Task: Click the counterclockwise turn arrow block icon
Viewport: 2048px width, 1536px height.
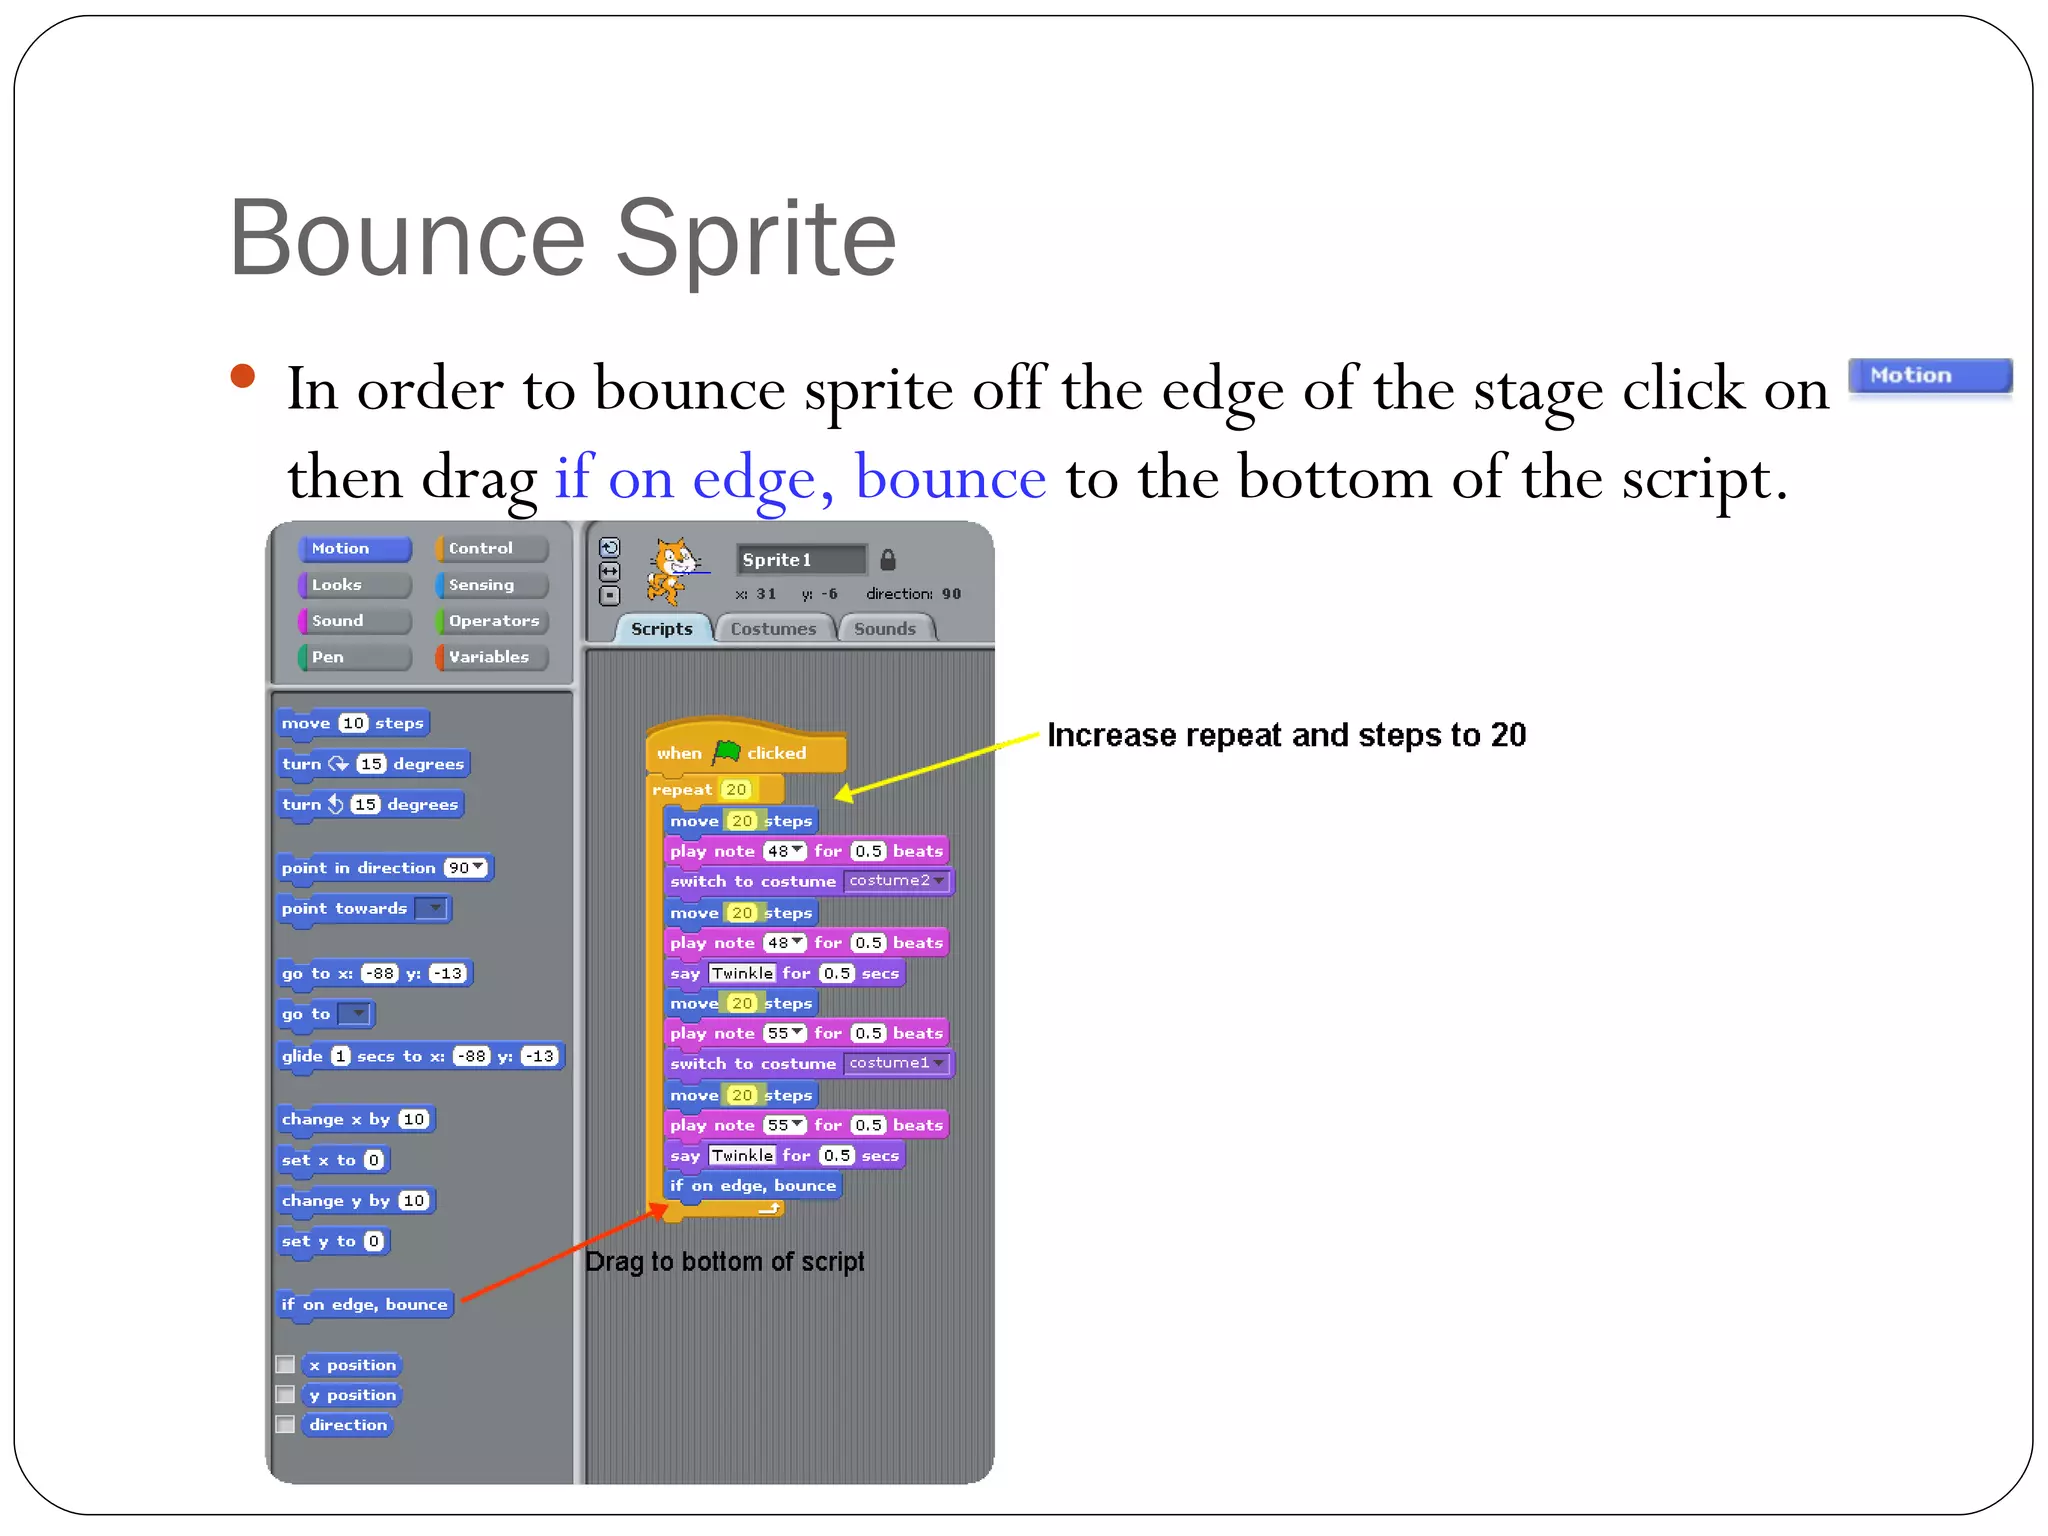Action: click(x=336, y=804)
